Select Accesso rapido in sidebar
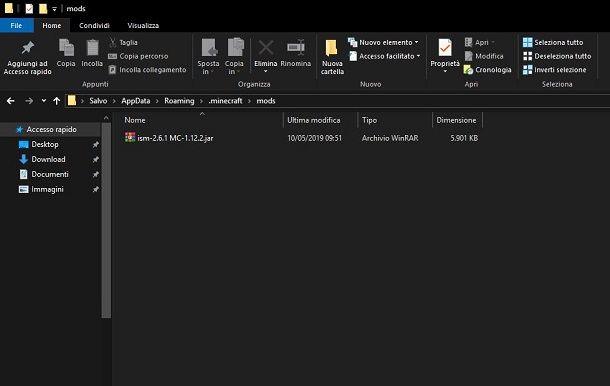610x386 pixels. point(51,129)
